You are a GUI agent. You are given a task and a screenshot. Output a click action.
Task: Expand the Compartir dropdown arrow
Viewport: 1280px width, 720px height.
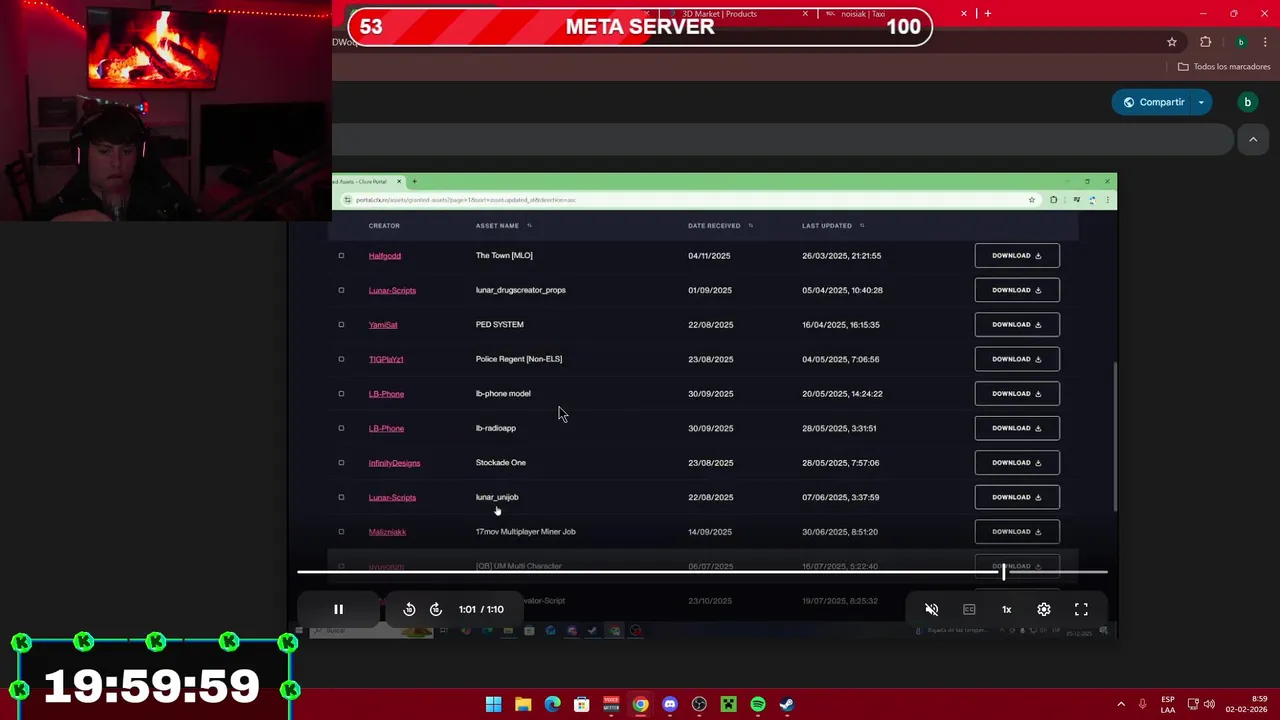pos(1201,102)
